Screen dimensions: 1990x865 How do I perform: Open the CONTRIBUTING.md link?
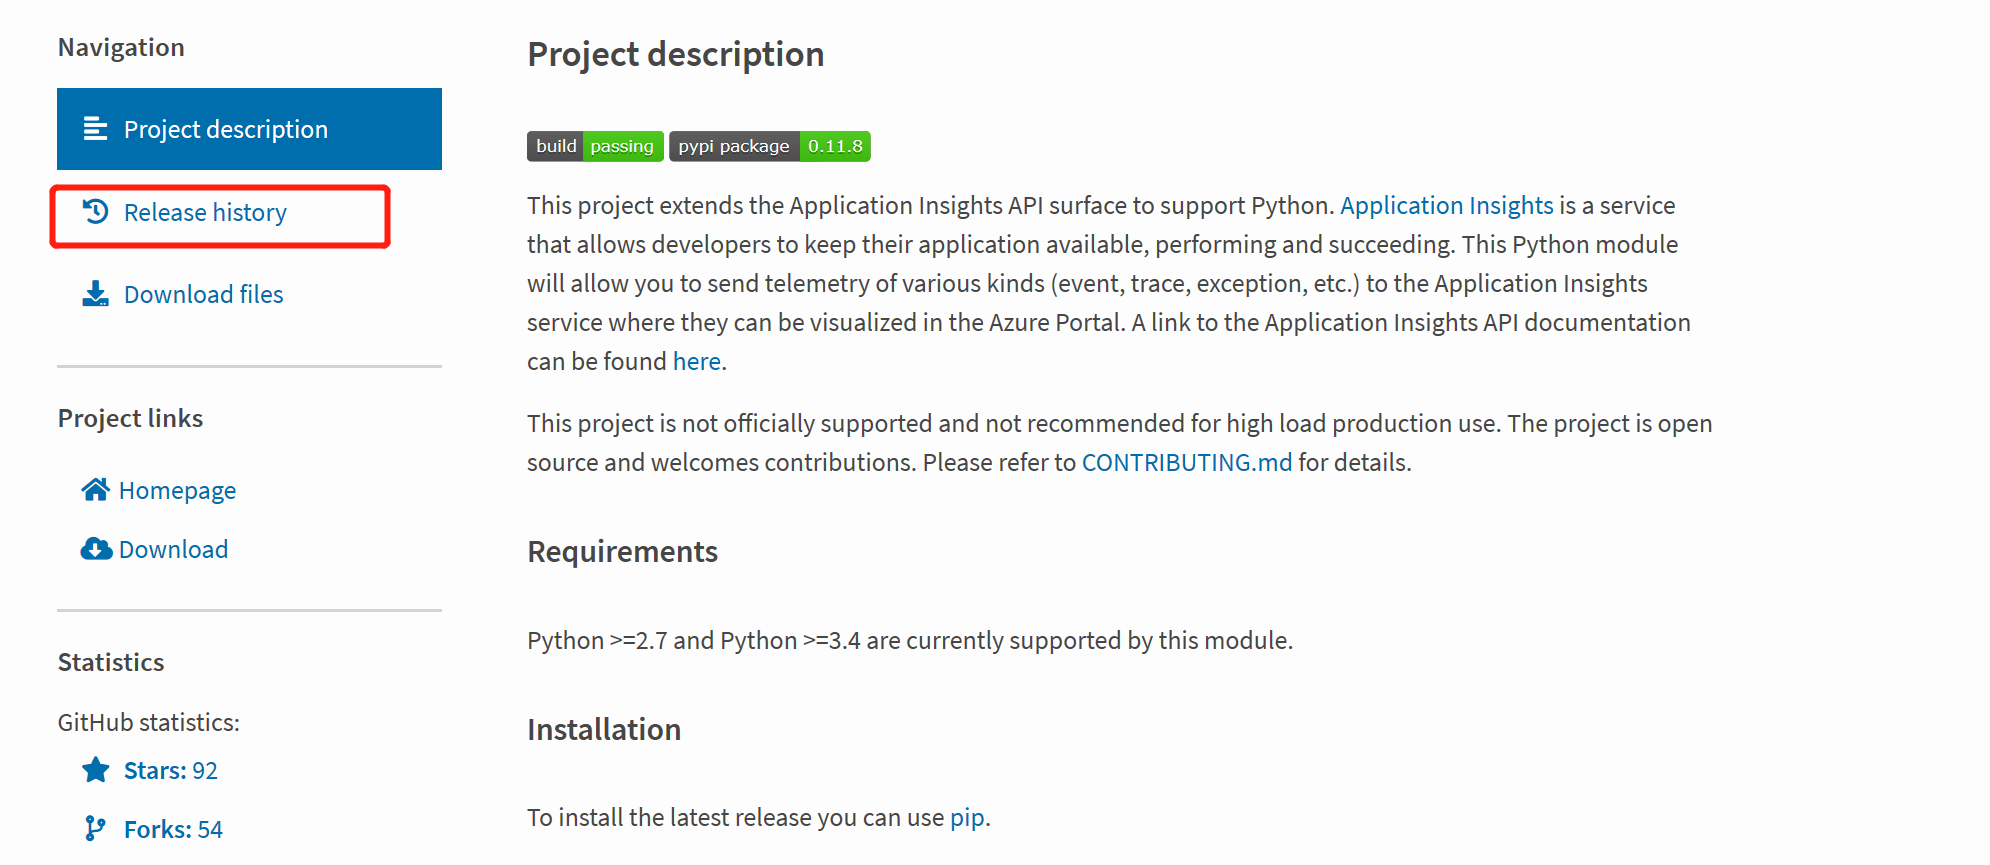1187,462
